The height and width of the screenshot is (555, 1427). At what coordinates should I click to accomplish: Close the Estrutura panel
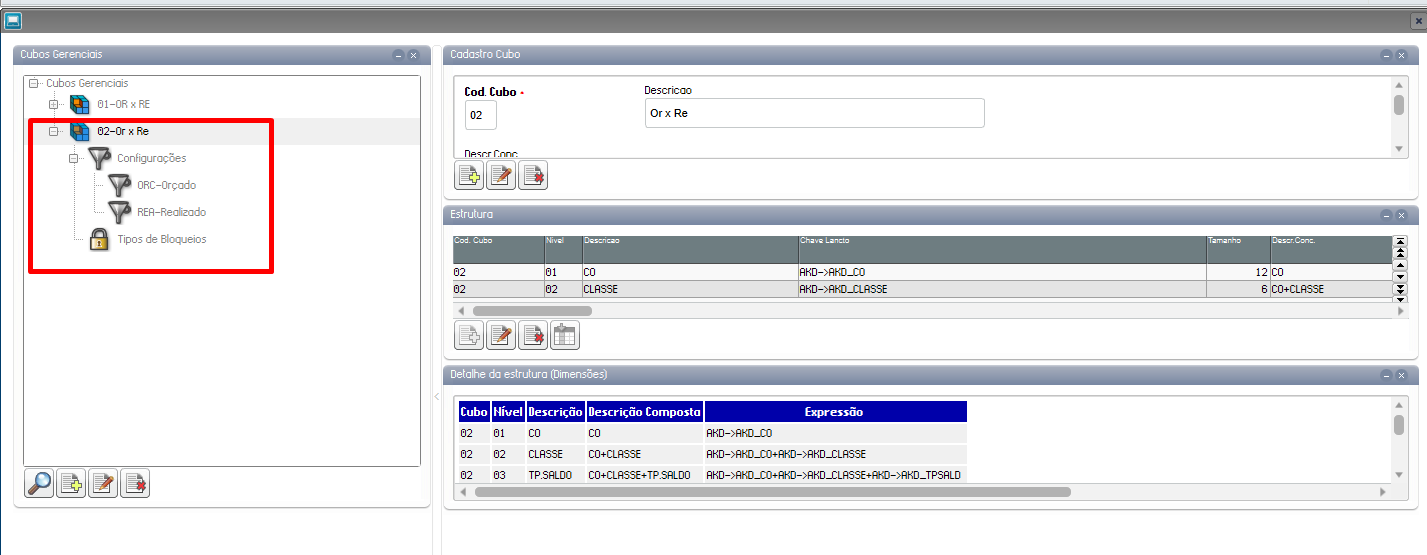pyautogui.click(x=1401, y=215)
